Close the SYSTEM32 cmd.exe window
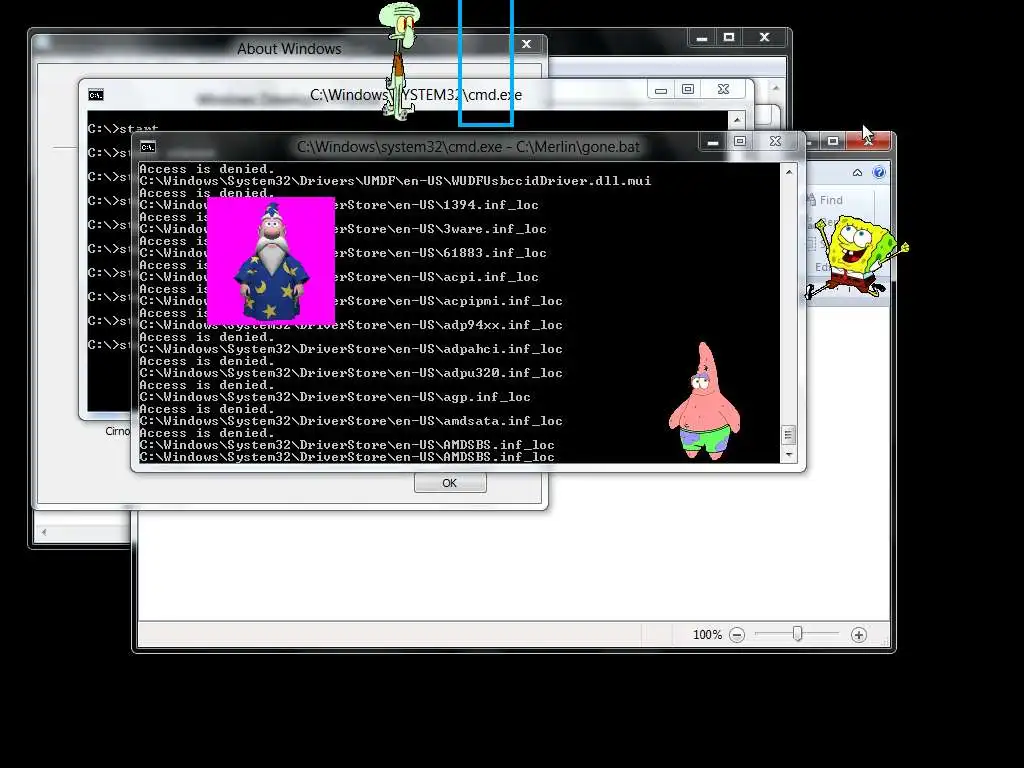The width and height of the screenshot is (1024, 768). coord(723,89)
